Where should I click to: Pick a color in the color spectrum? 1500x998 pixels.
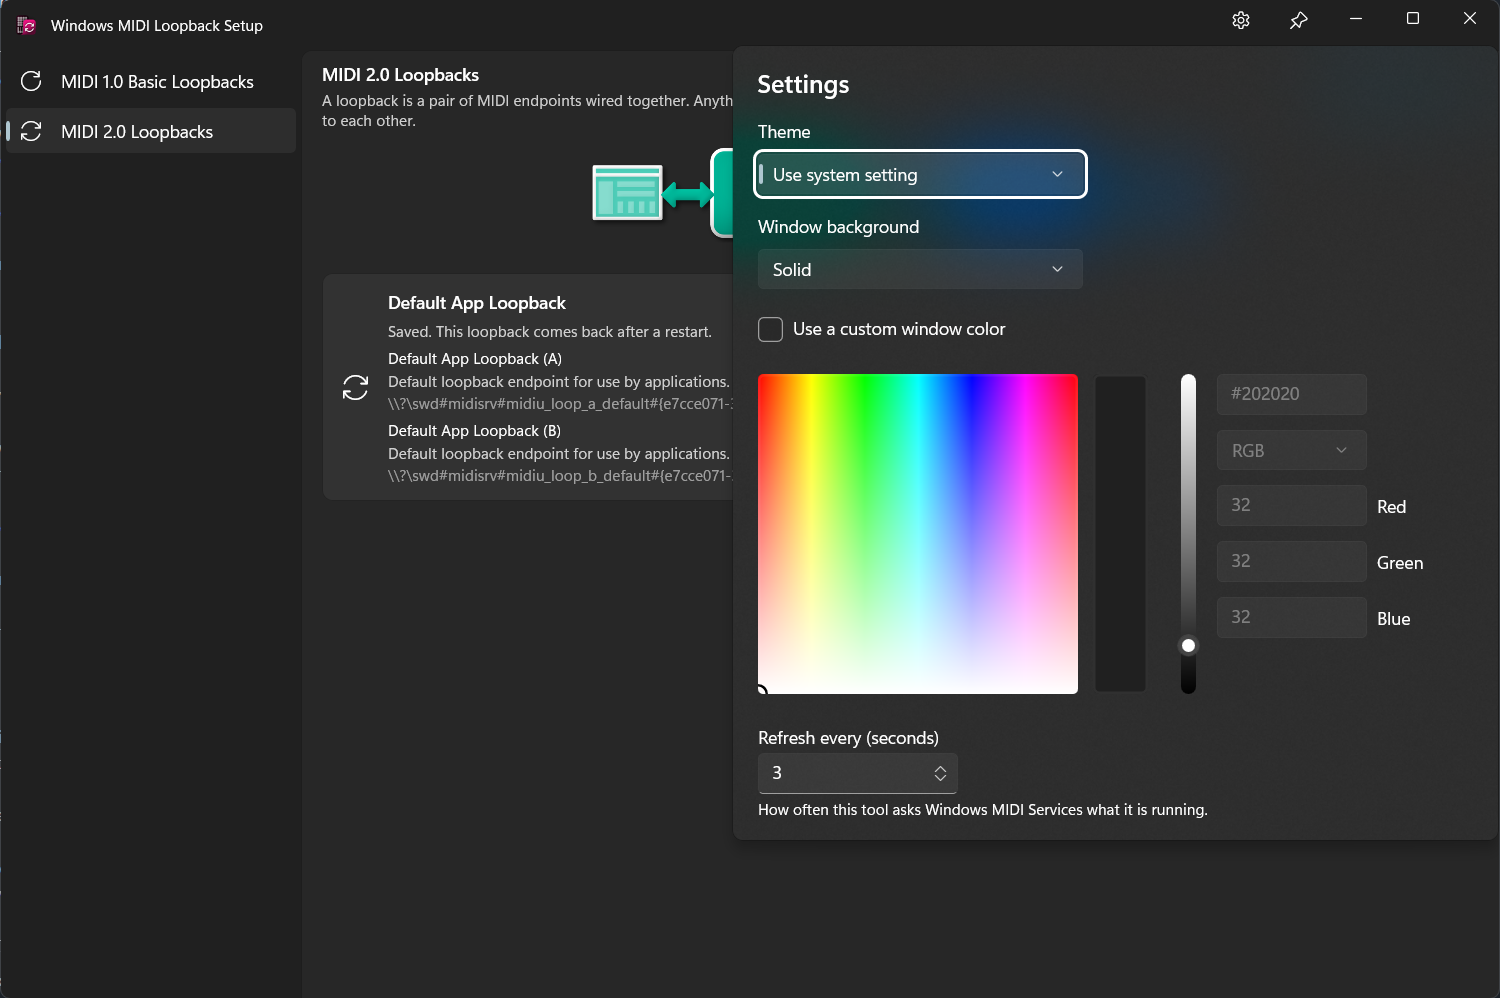coord(918,534)
